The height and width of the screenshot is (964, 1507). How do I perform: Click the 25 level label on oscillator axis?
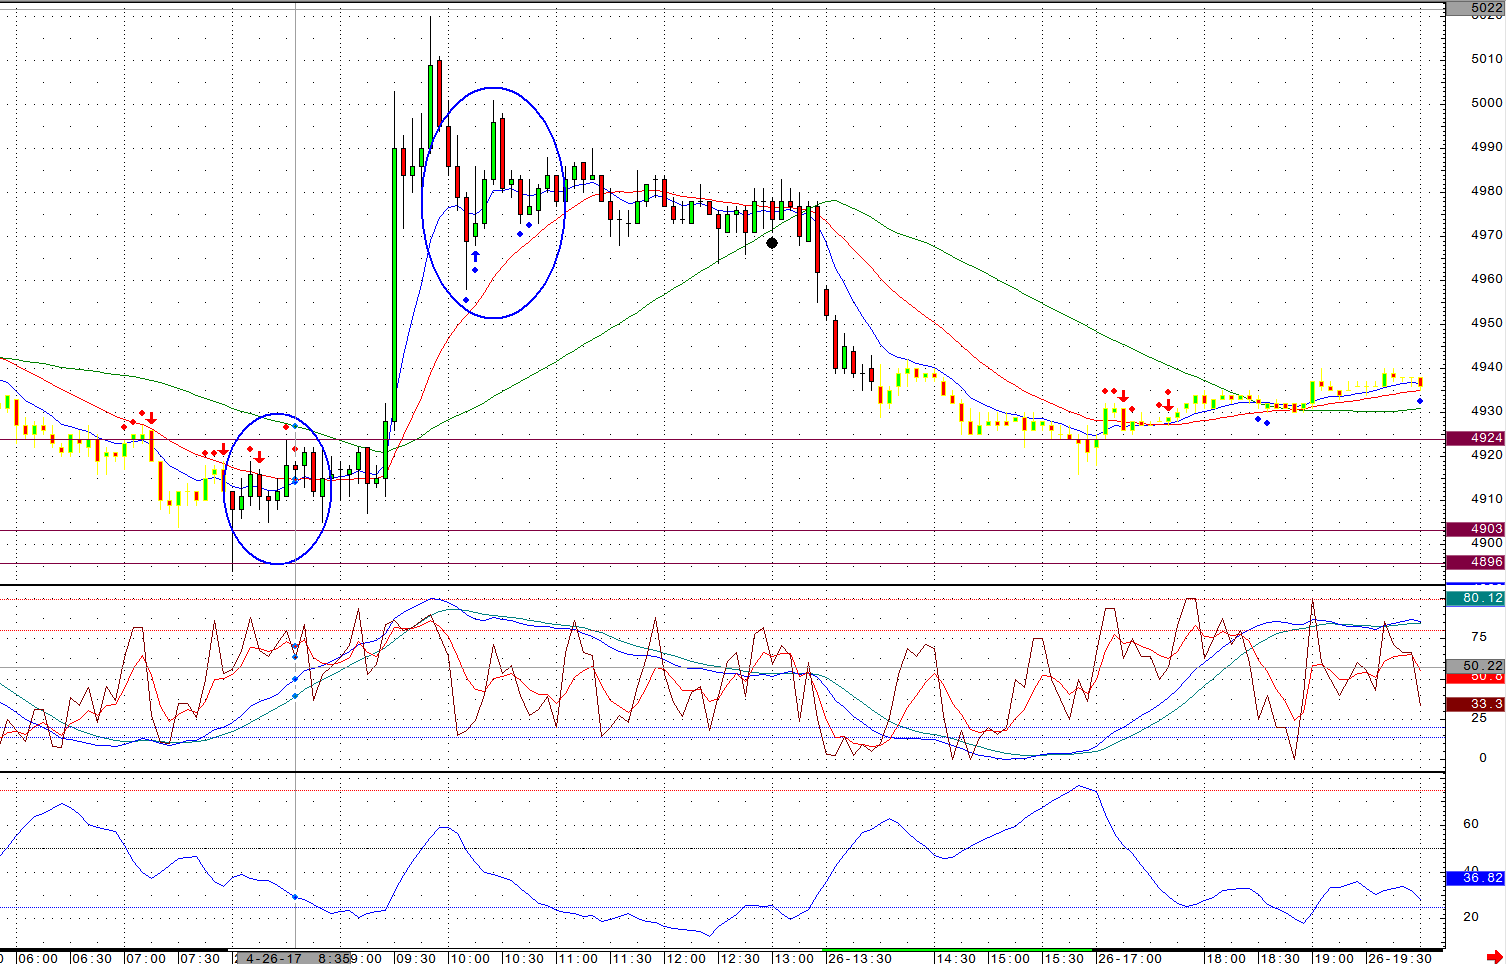click(1478, 719)
